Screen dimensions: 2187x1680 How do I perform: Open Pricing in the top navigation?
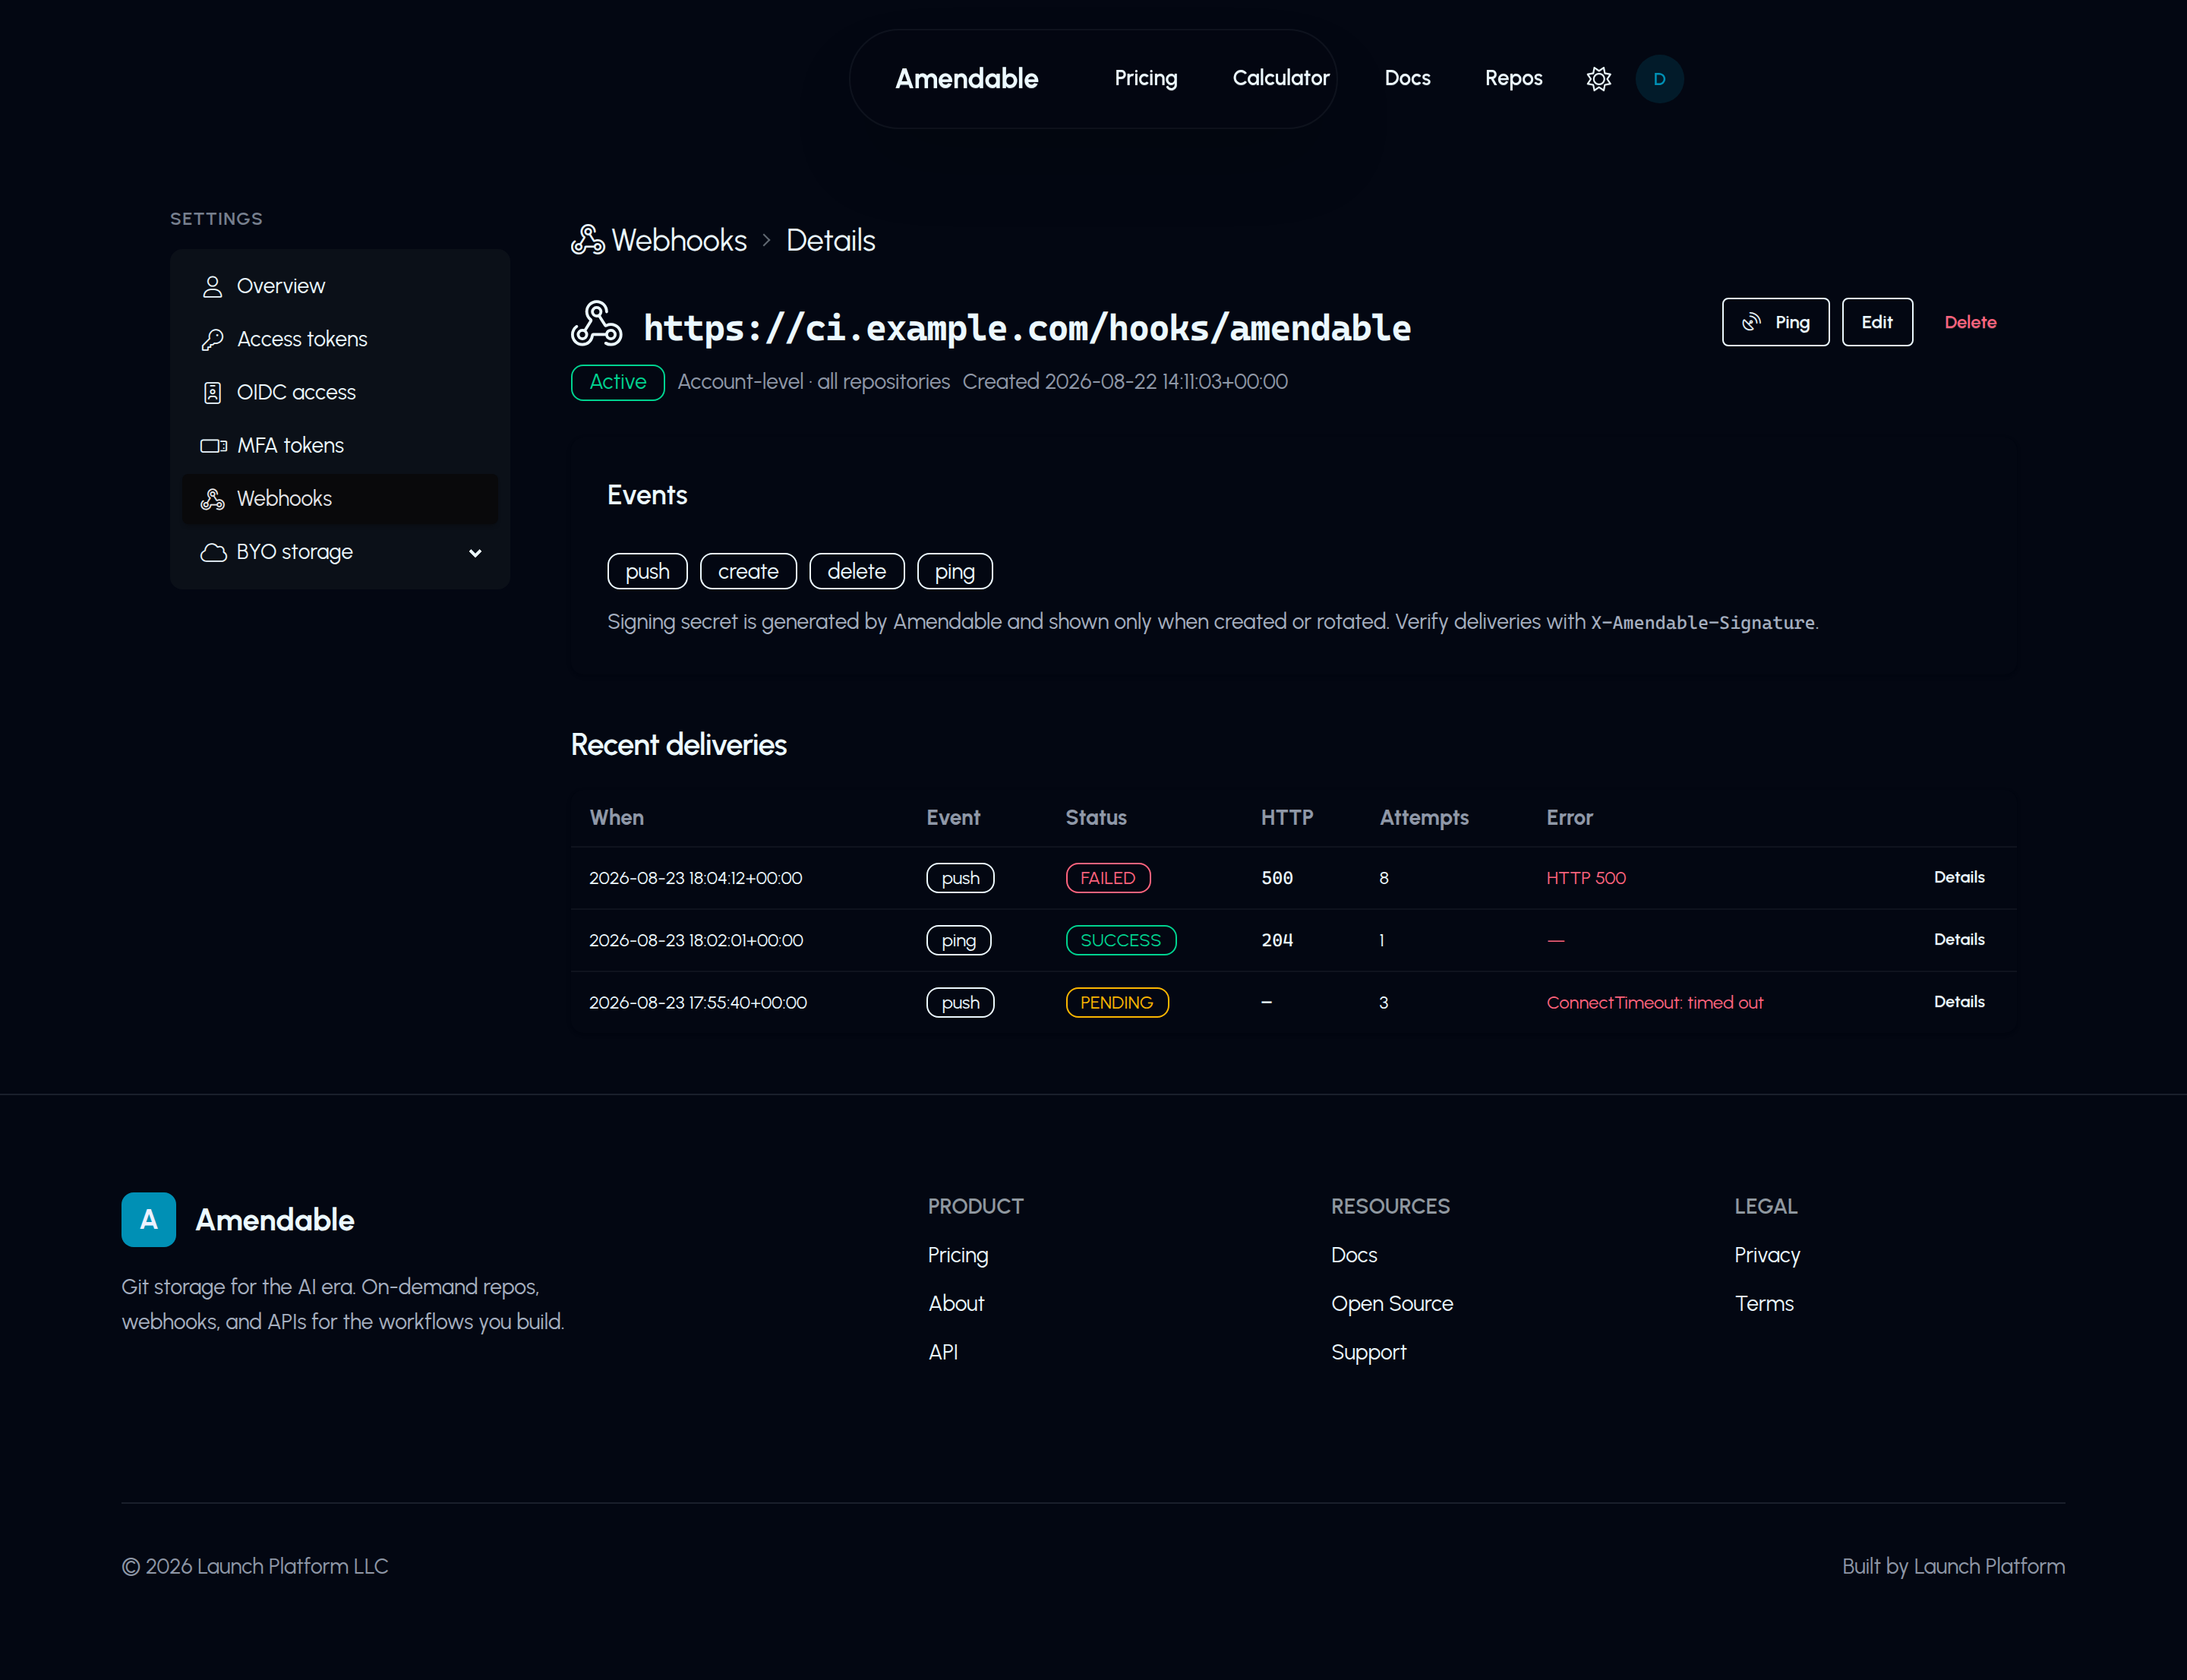coord(1146,78)
